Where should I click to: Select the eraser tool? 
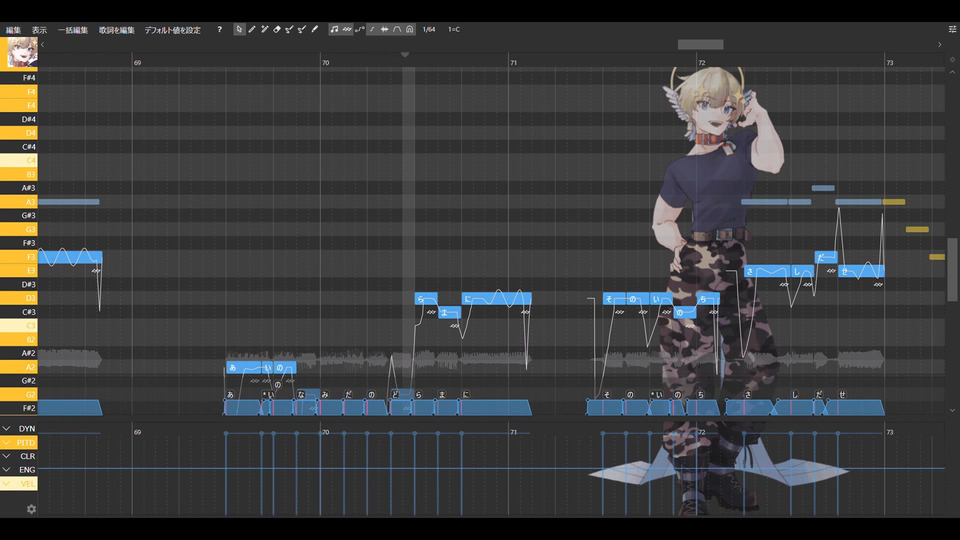(x=277, y=29)
